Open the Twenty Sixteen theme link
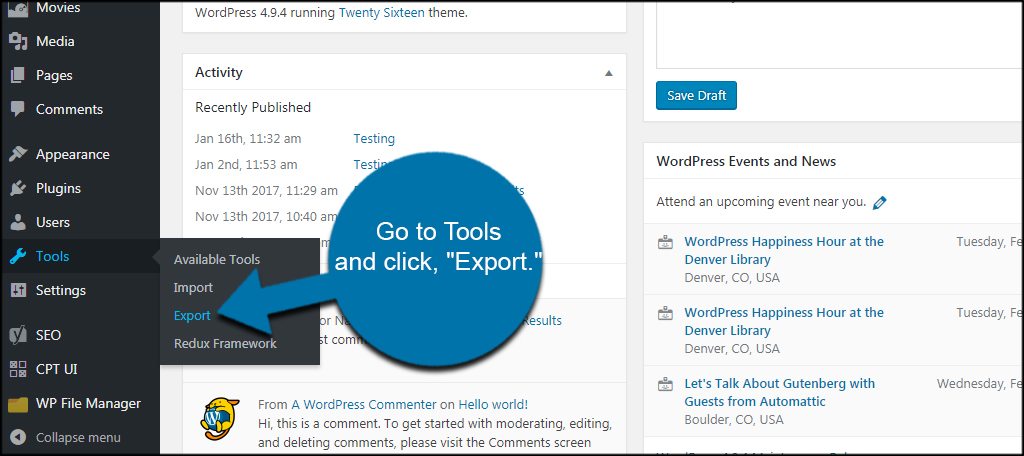1024x456 pixels. [381, 12]
